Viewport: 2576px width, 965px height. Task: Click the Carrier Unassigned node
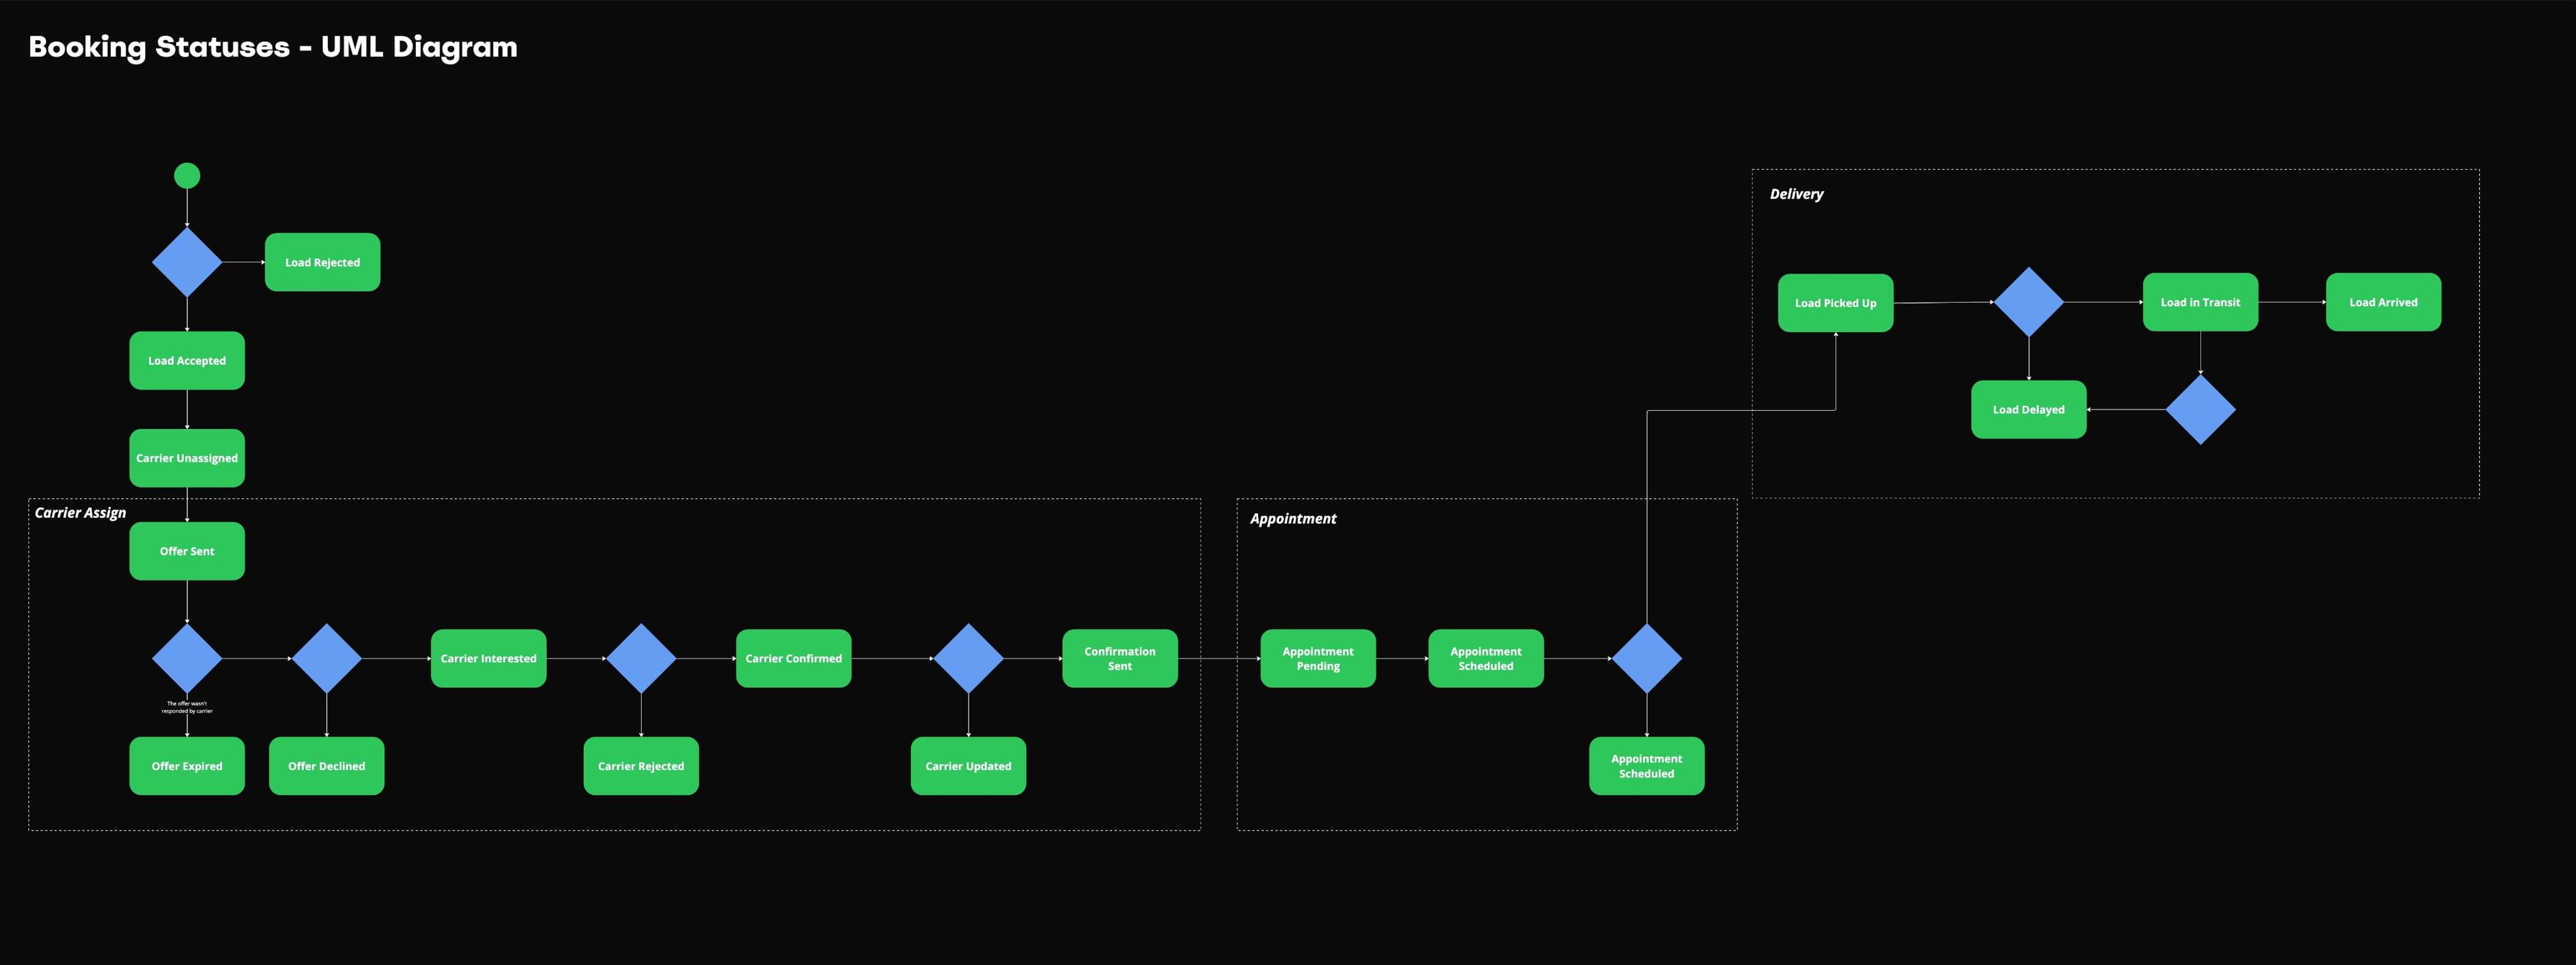point(187,458)
